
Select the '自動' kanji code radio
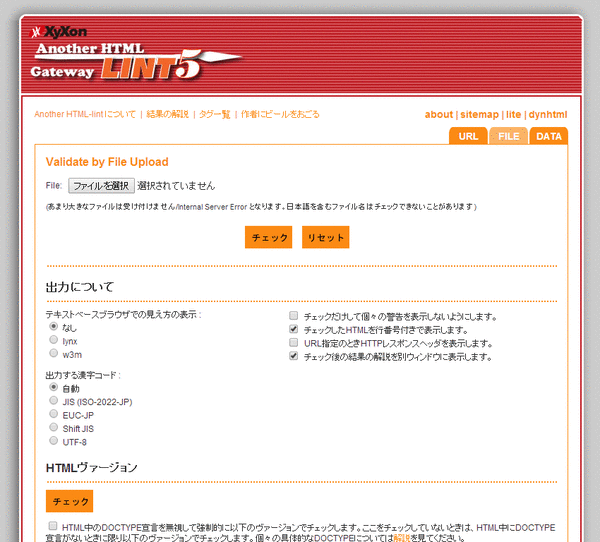[54, 387]
